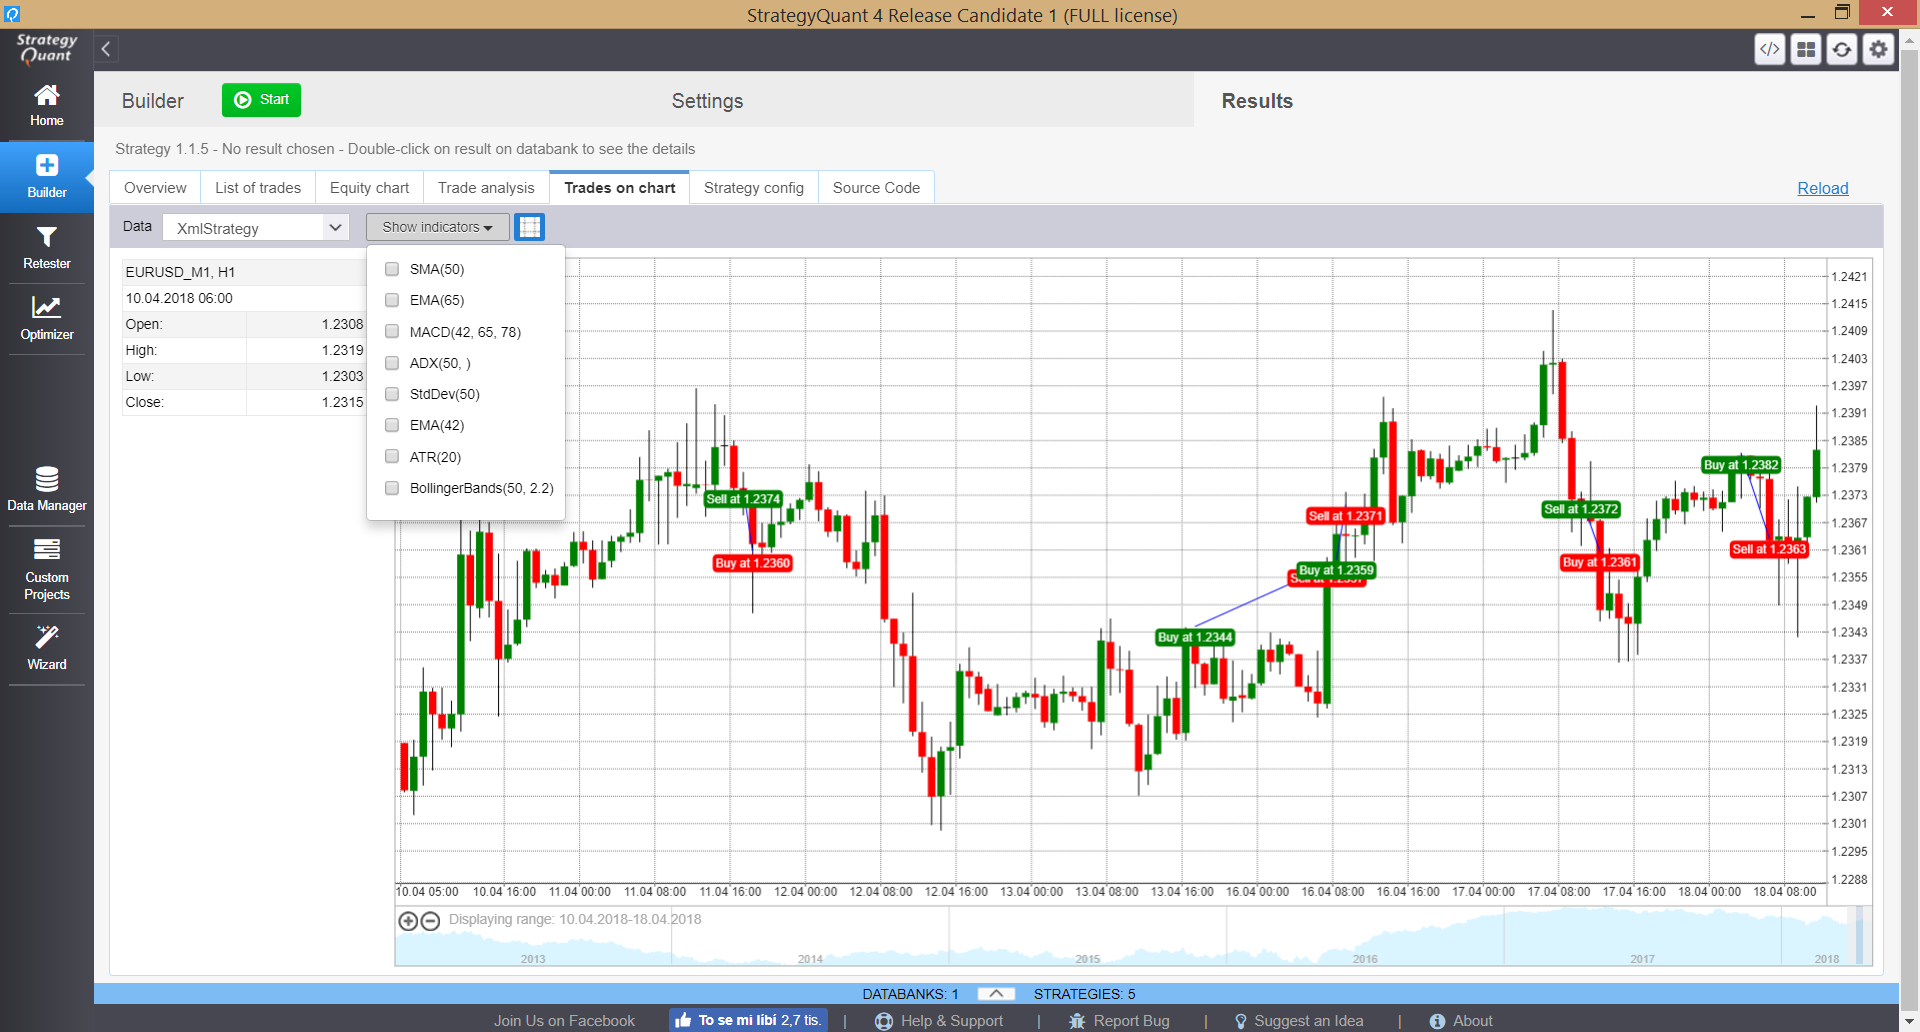
Task: Click the StrategyQuant logo
Action: coord(46,48)
